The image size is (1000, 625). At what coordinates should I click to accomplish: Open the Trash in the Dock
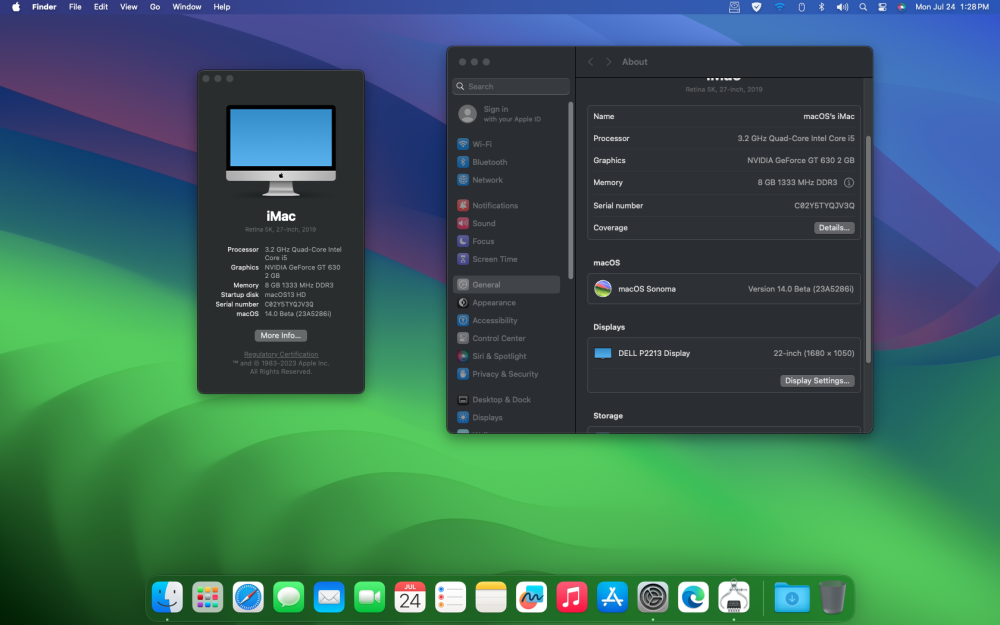[832, 598]
